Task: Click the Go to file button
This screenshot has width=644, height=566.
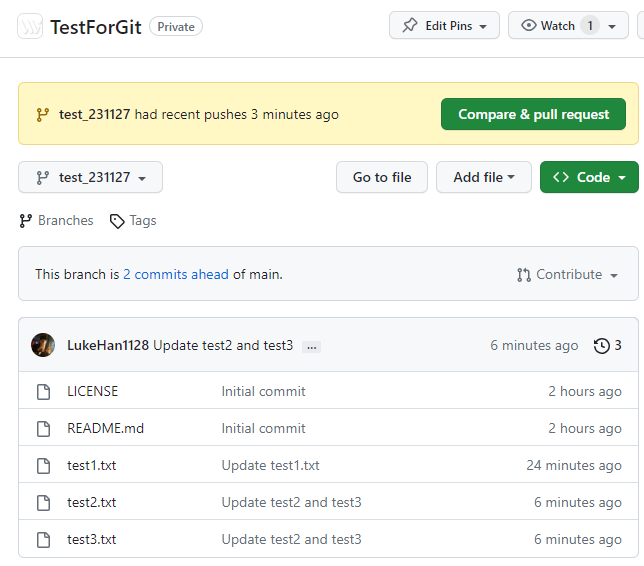Action: pos(381,177)
